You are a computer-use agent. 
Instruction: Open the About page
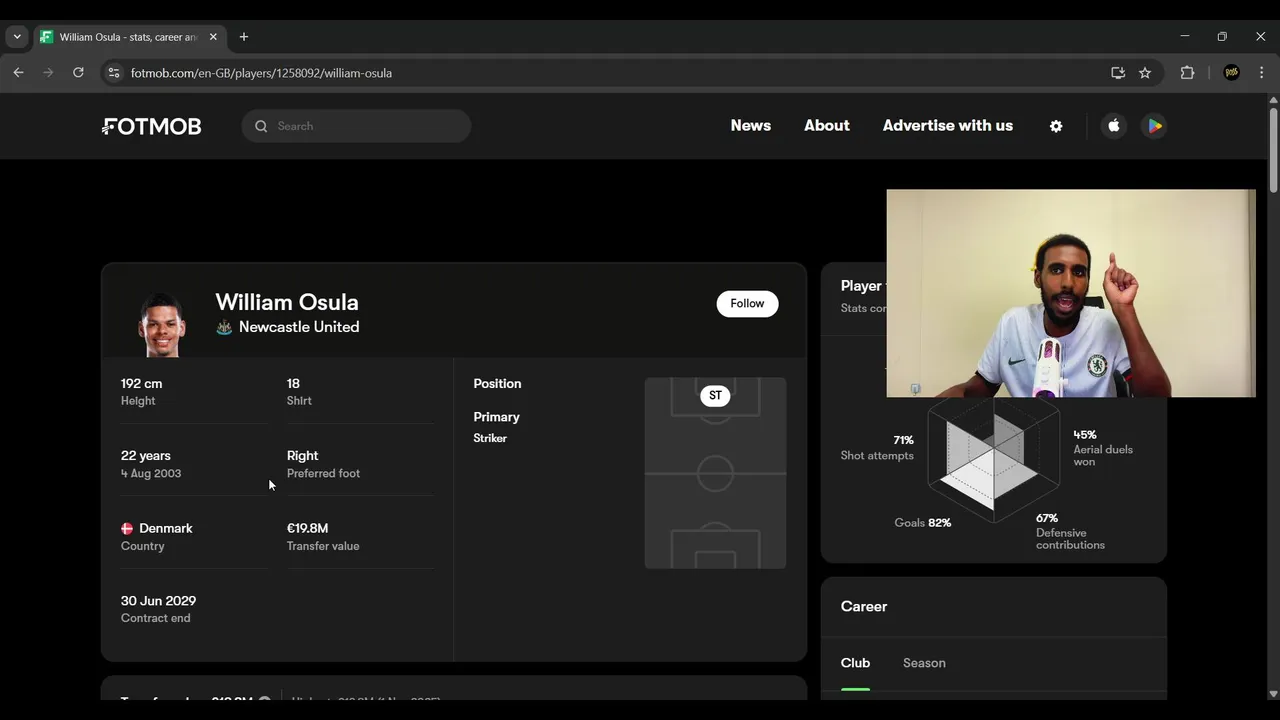827,126
